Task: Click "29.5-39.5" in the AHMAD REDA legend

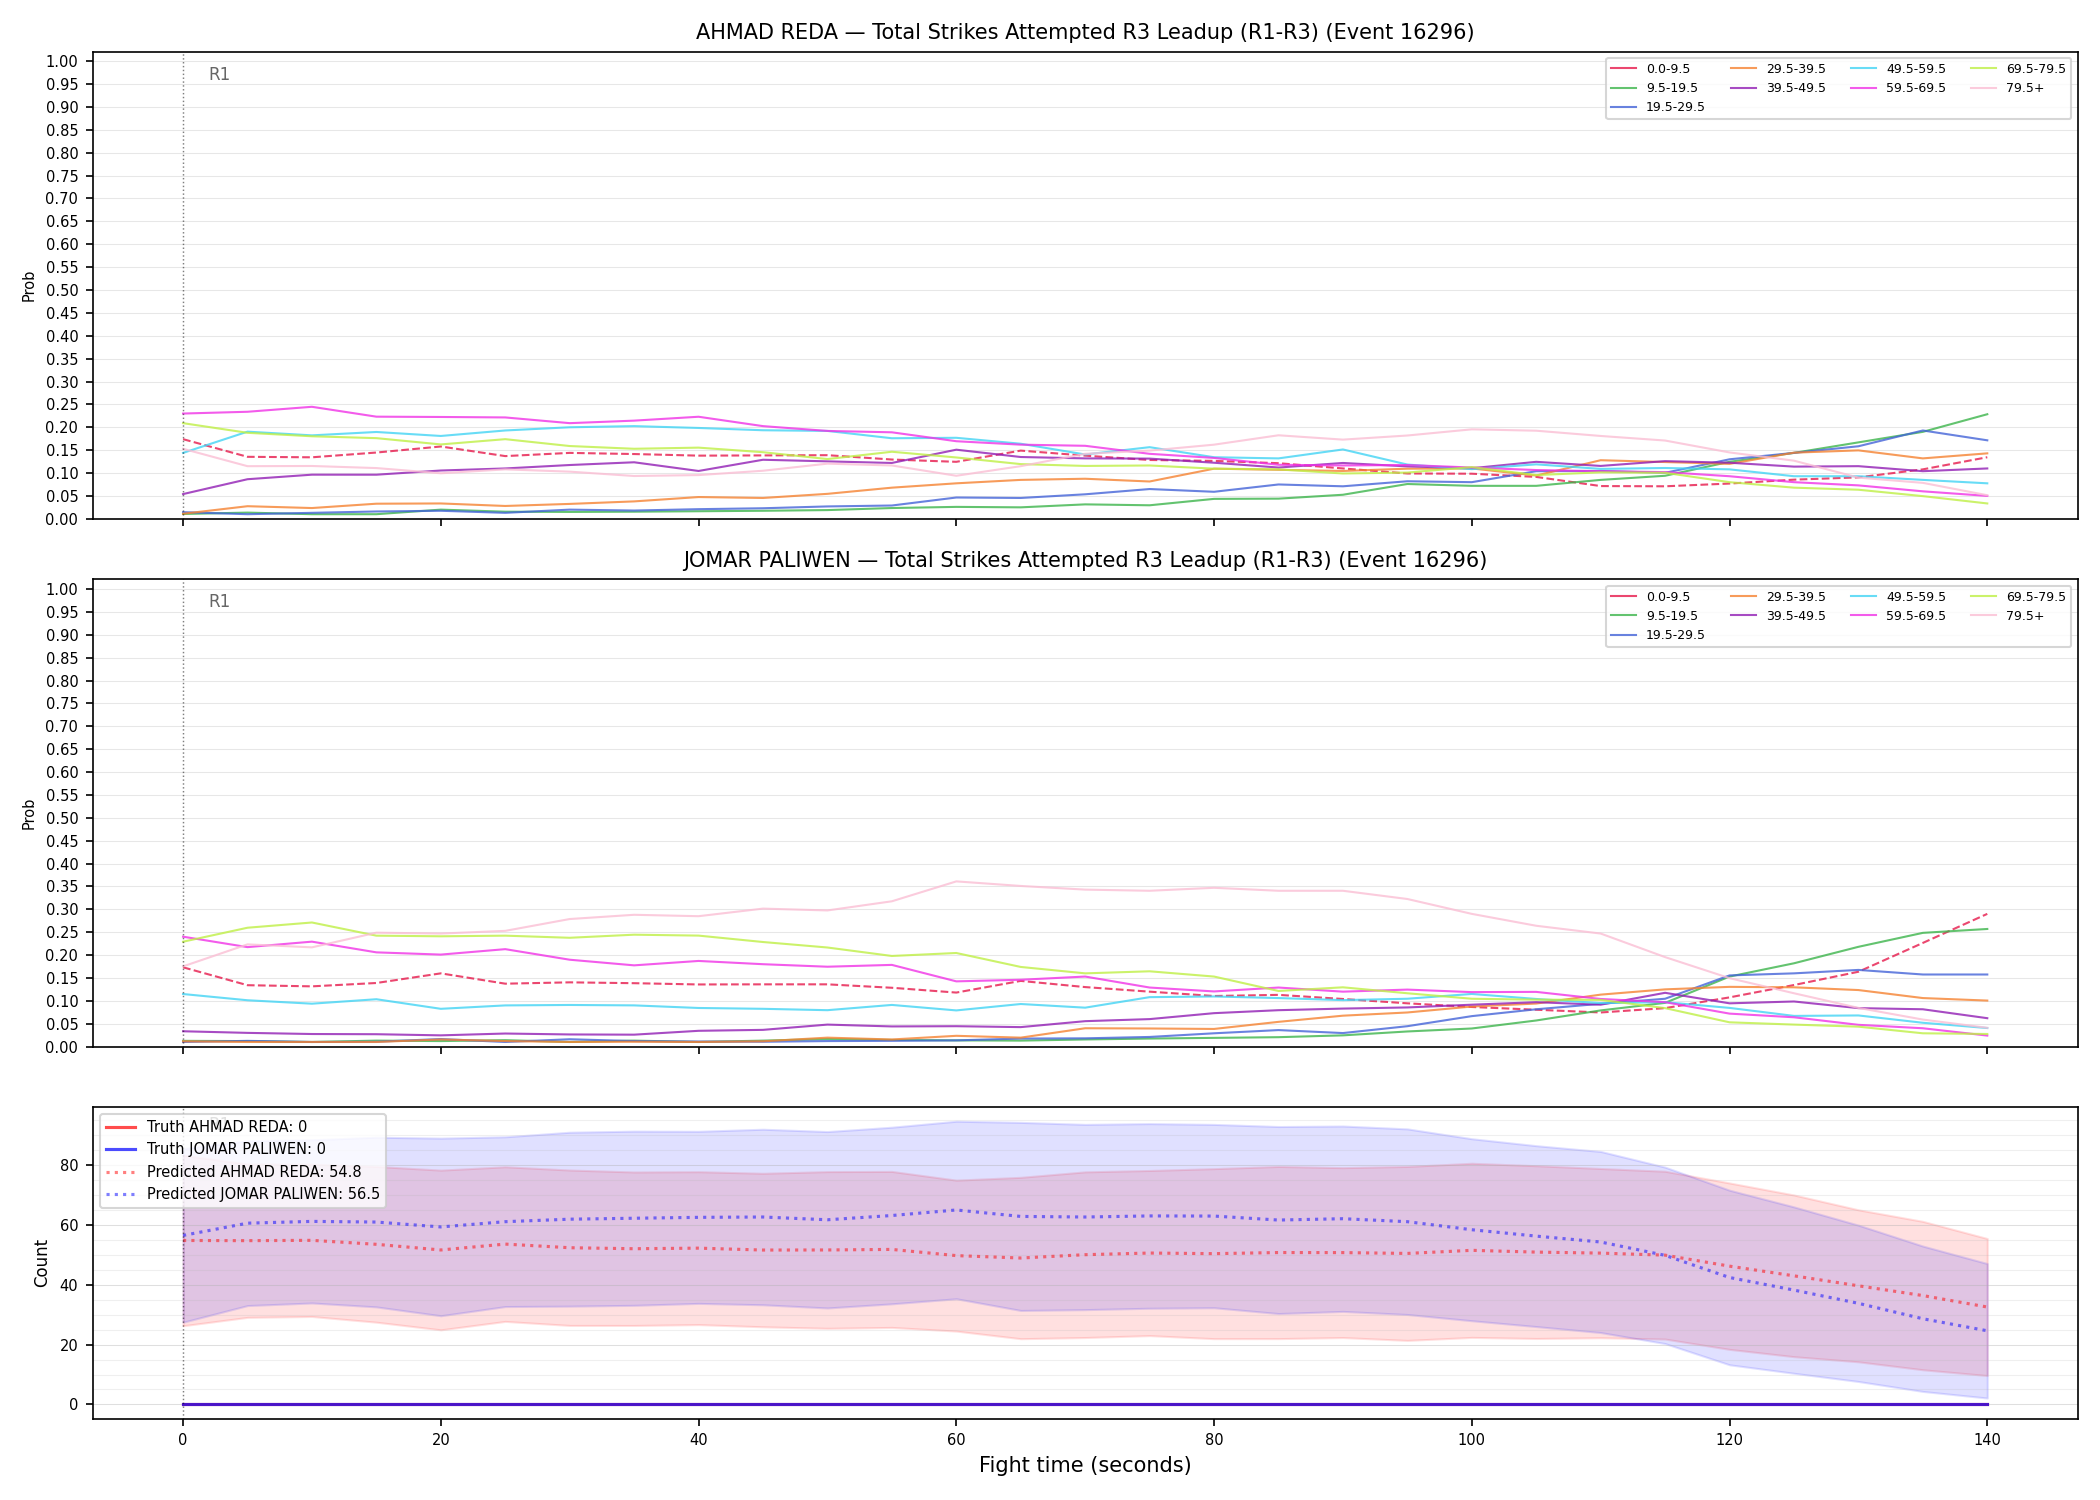Action: point(1796,69)
